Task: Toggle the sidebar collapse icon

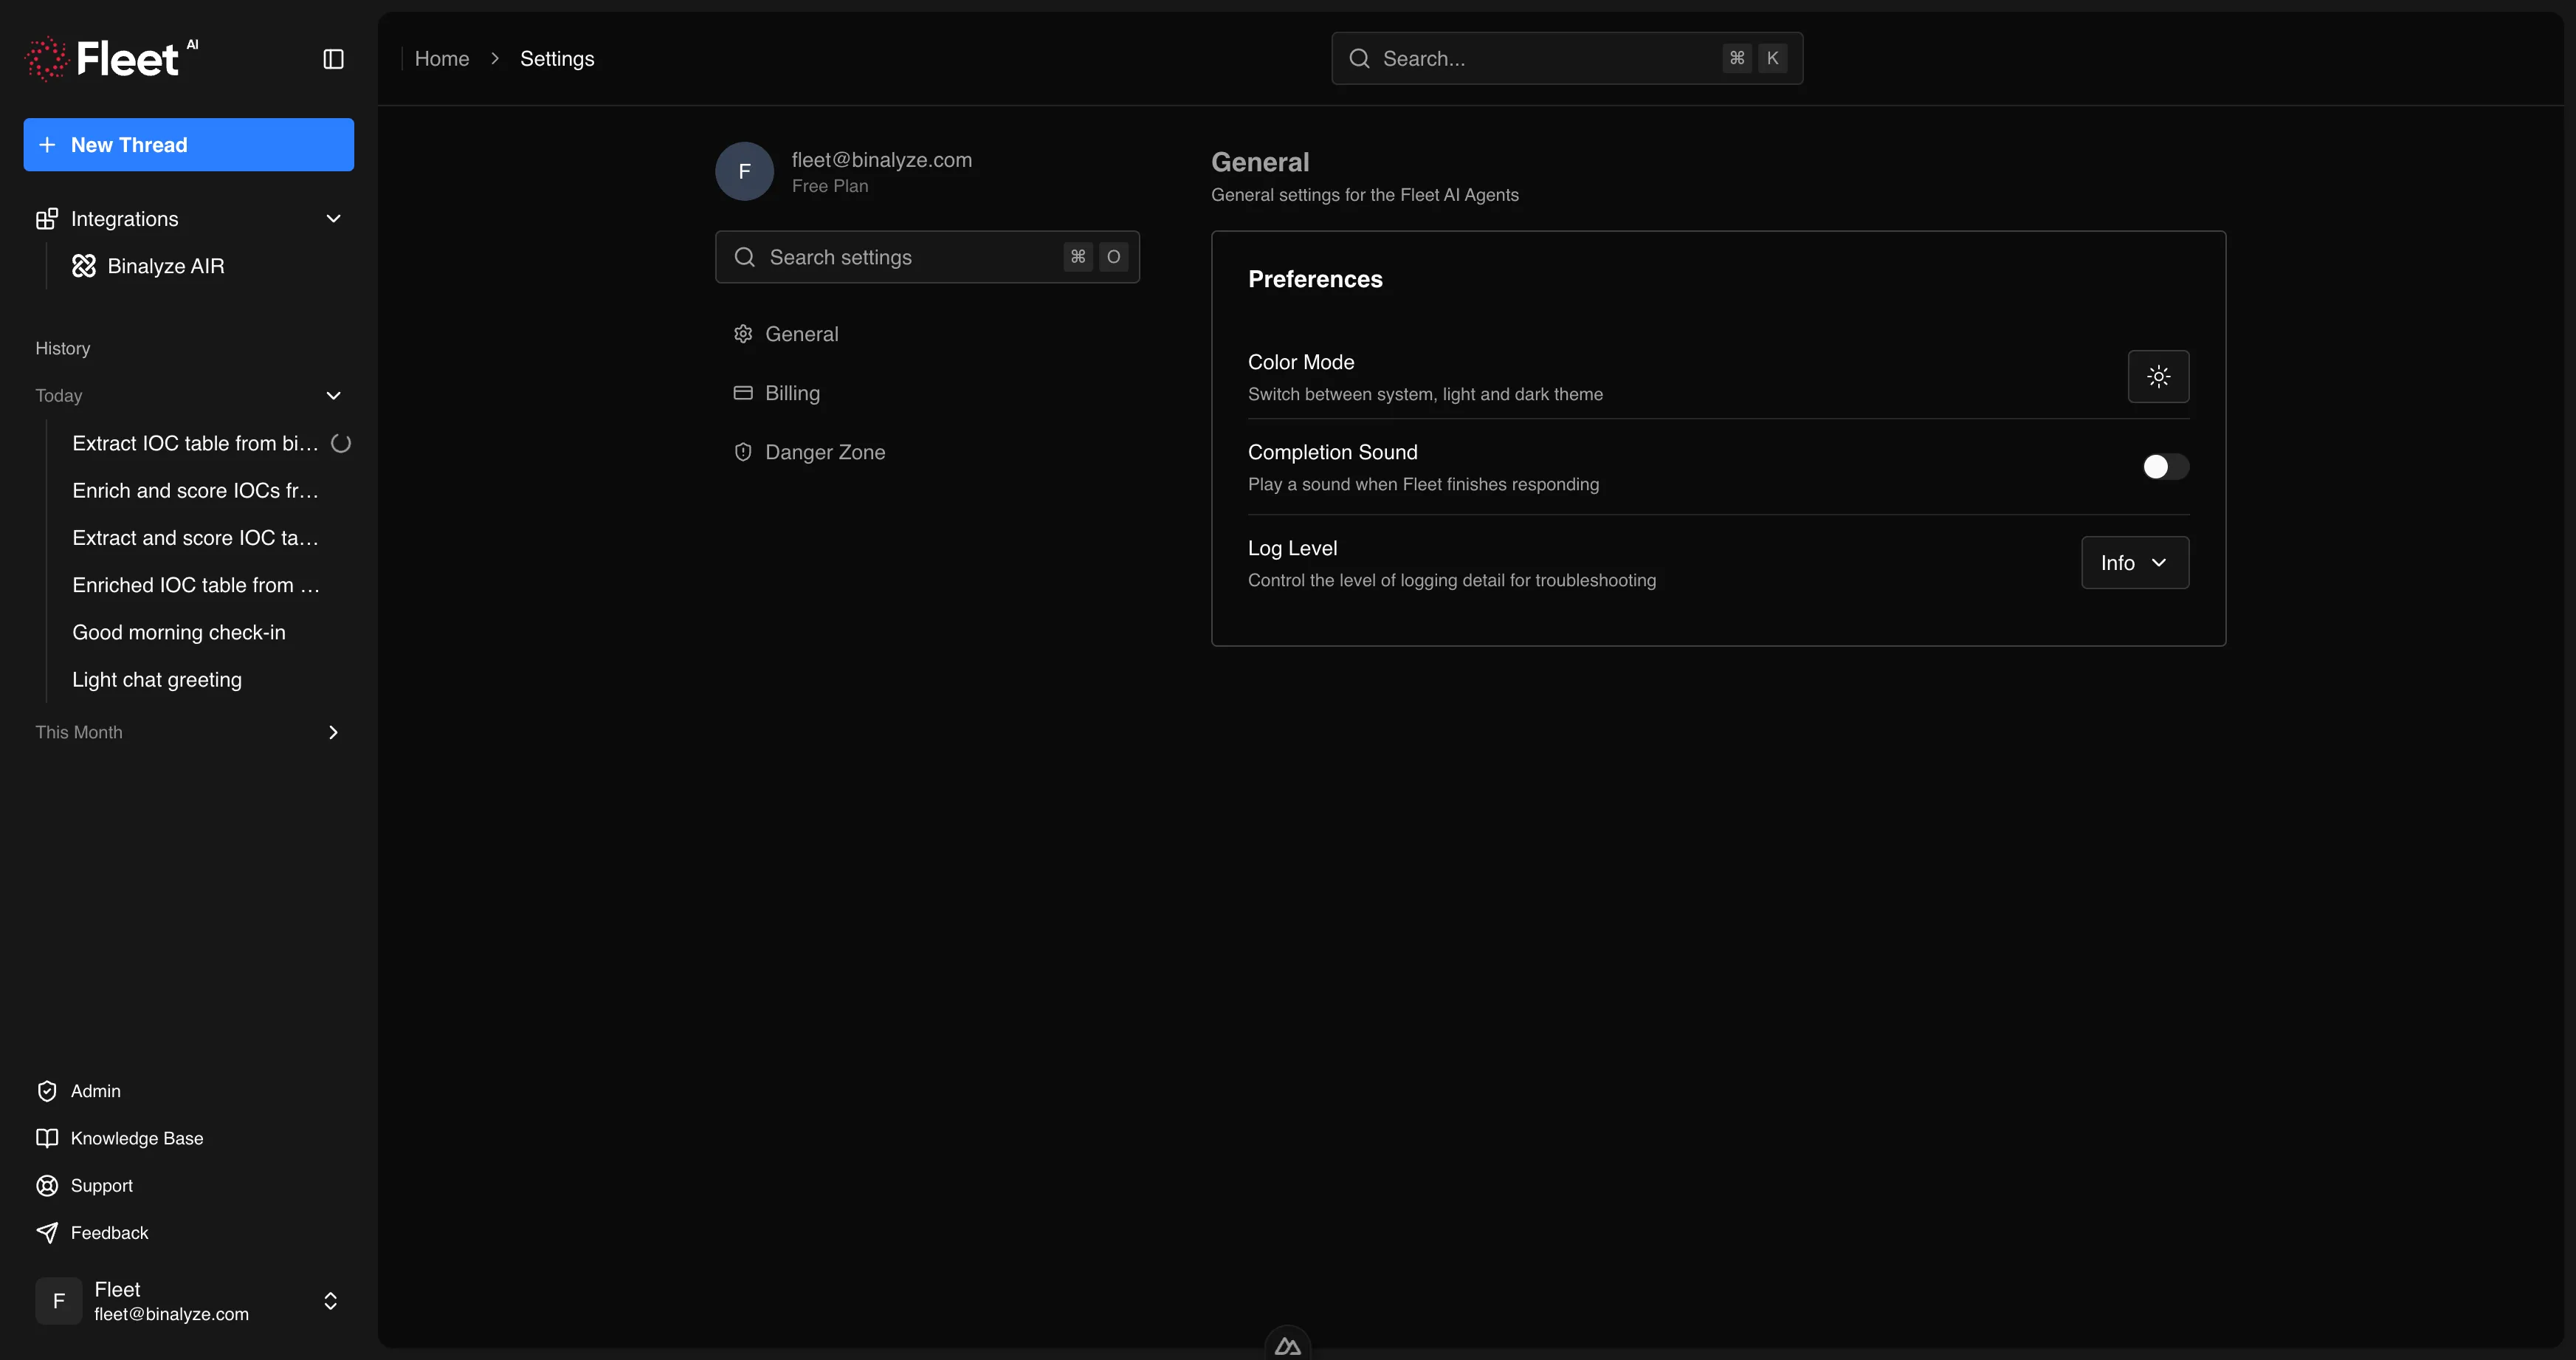Action: point(332,59)
